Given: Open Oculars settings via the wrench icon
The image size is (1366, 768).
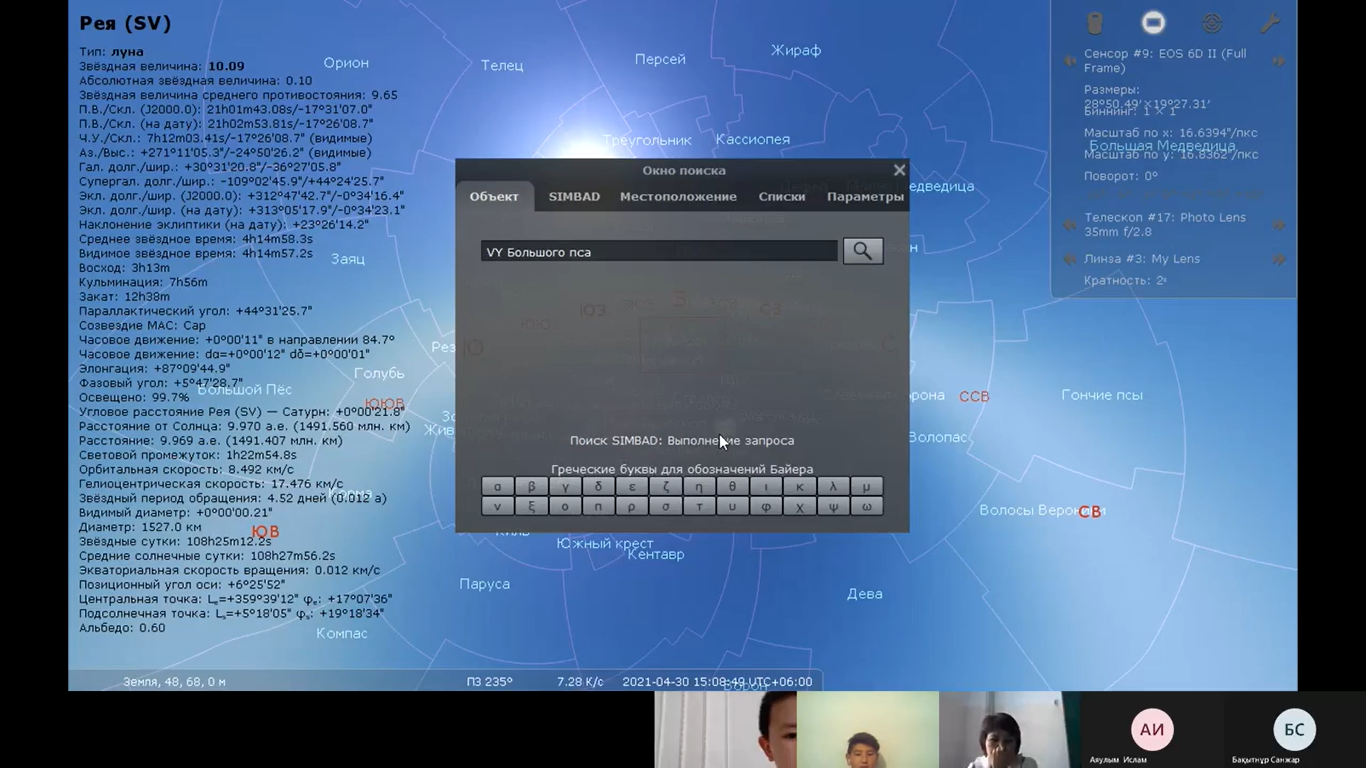Looking at the screenshot, I should [1270, 23].
